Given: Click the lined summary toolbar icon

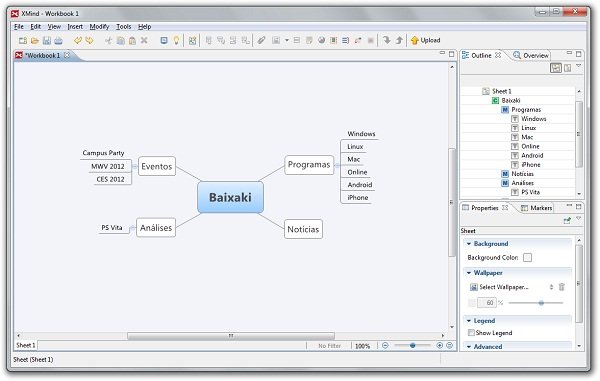Looking at the screenshot, I should tap(346, 40).
